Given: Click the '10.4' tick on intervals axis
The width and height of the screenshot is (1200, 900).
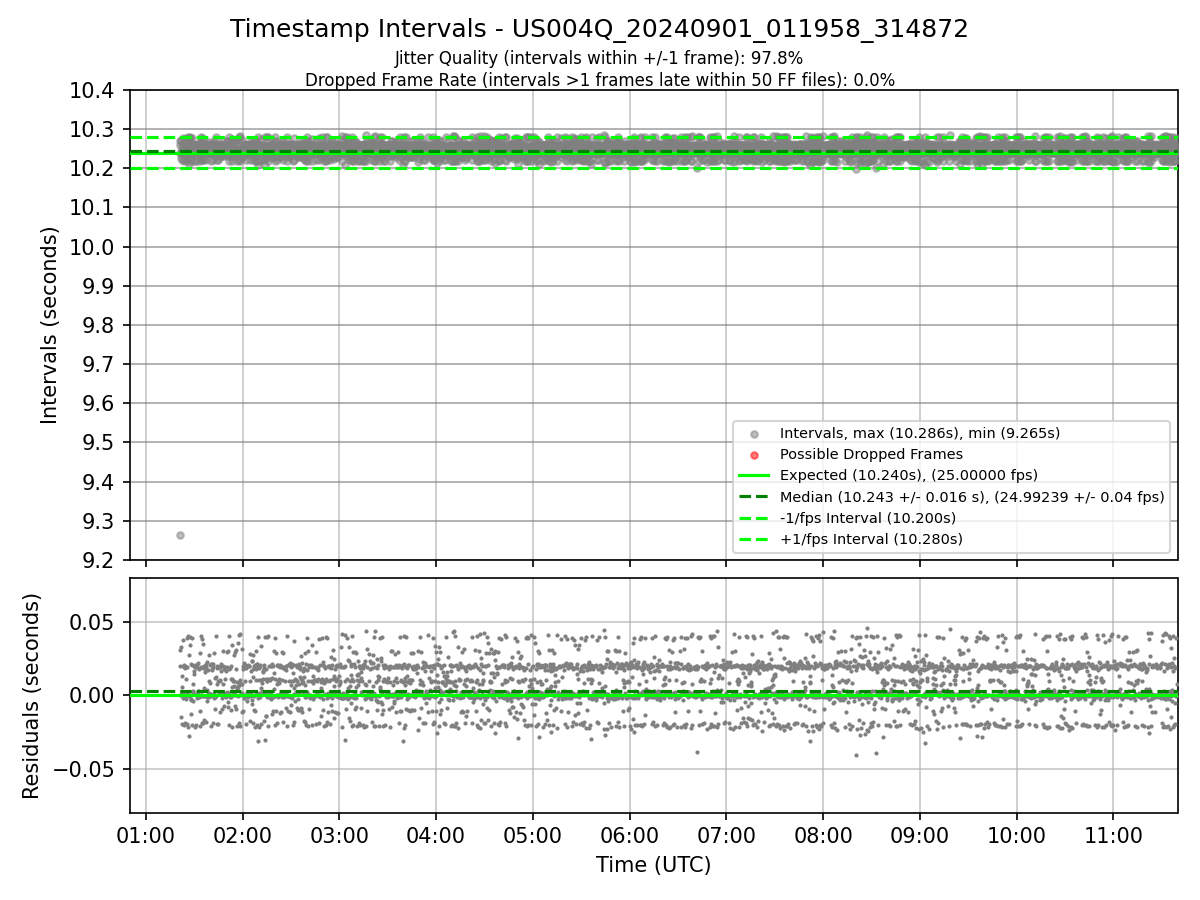Looking at the screenshot, I should pyautogui.click(x=94, y=91).
